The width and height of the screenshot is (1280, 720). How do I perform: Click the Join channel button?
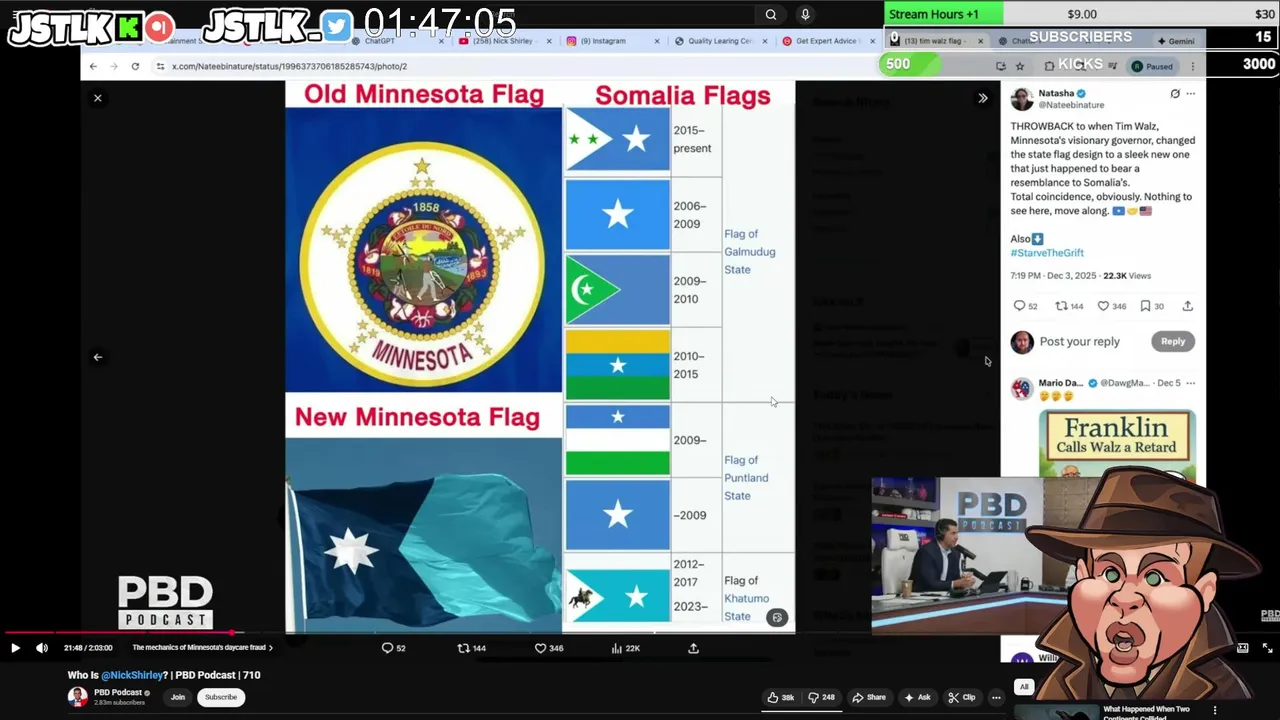178,697
